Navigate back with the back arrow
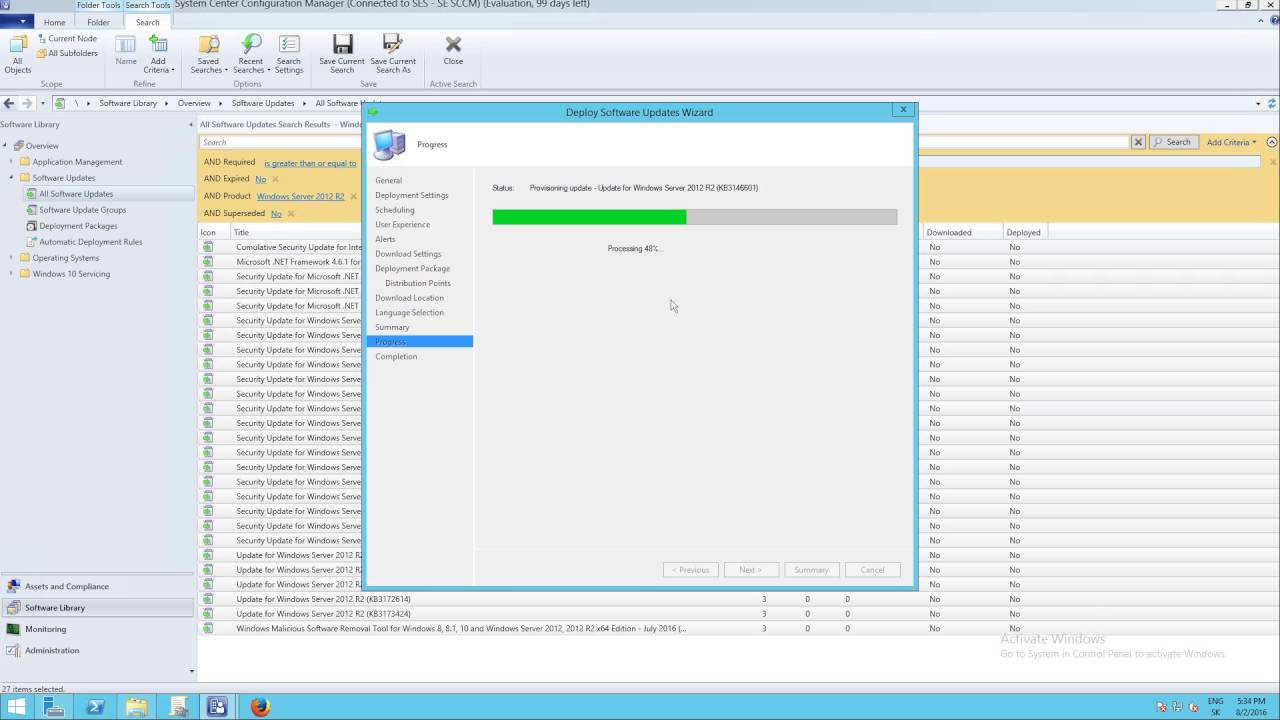 (9, 103)
